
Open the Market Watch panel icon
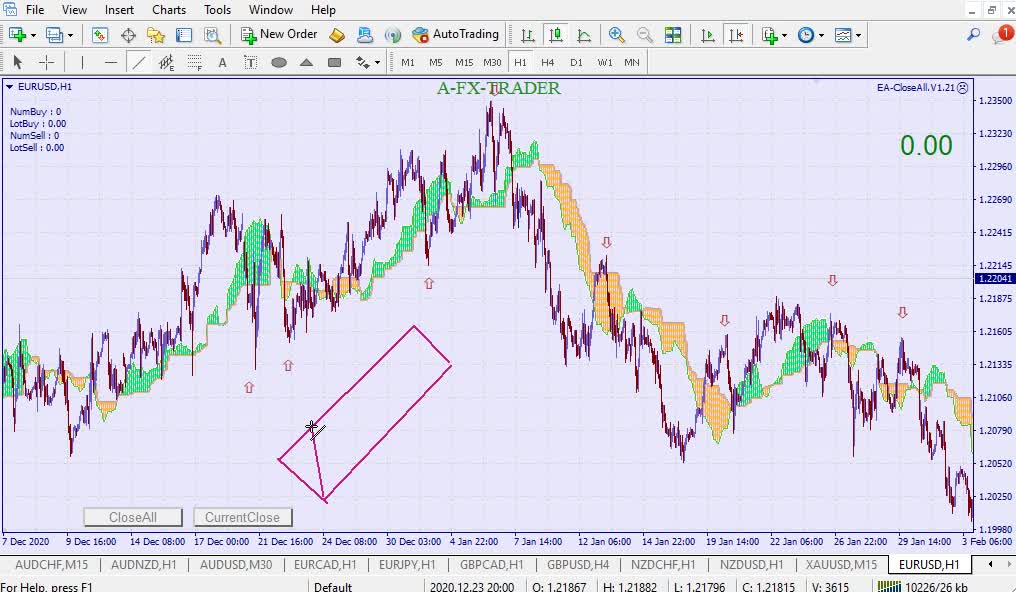pyautogui.click(x=99, y=35)
